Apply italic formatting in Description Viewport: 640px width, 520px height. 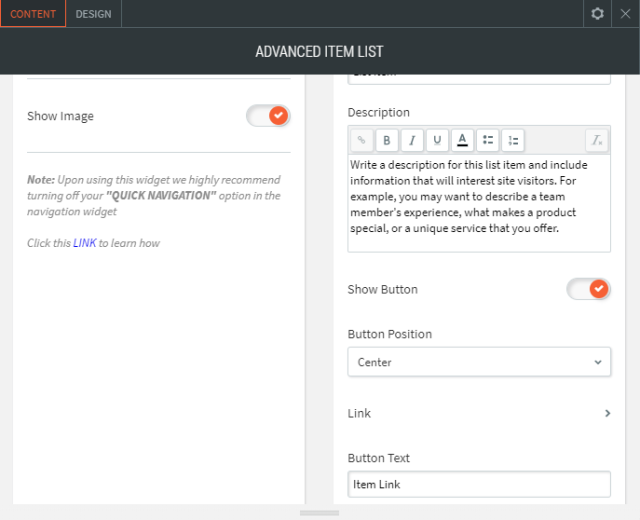point(411,141)
